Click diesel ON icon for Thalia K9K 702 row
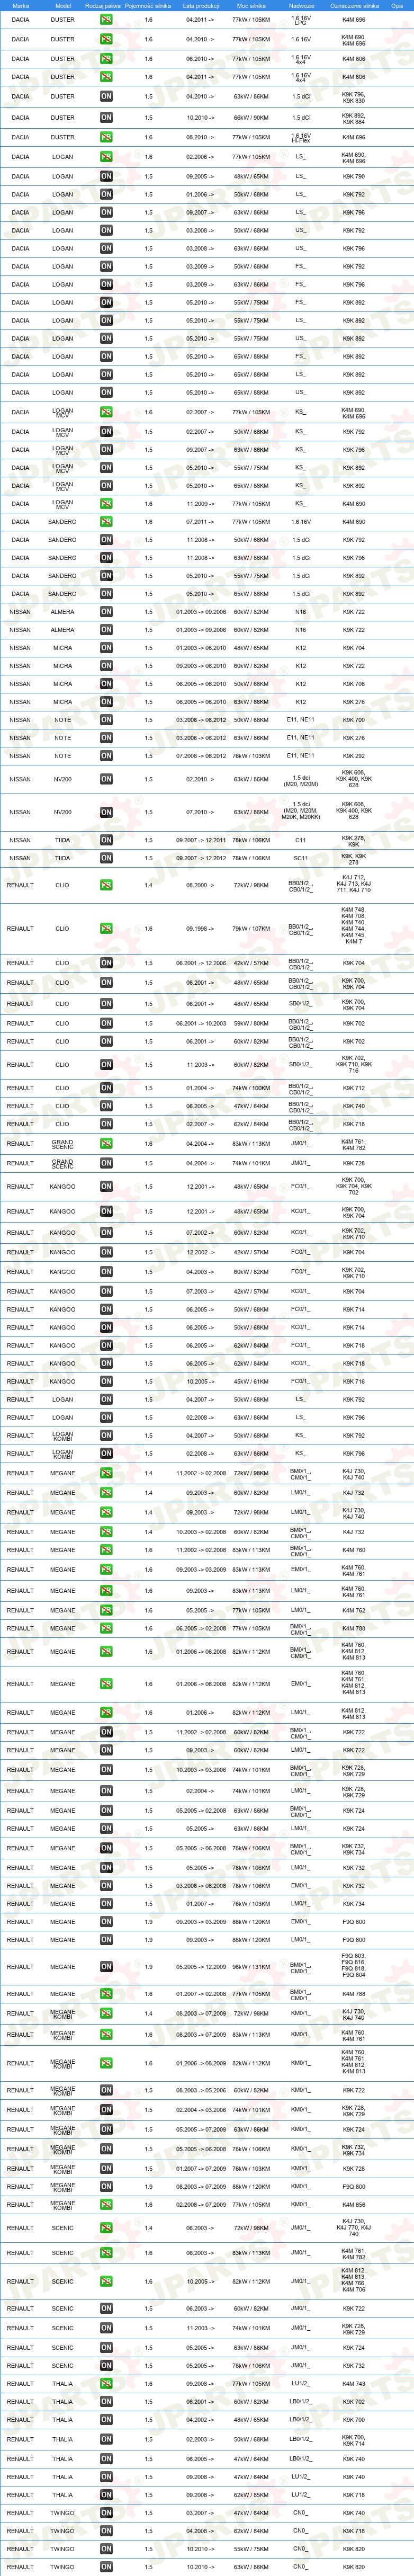 coord(106,2401)
